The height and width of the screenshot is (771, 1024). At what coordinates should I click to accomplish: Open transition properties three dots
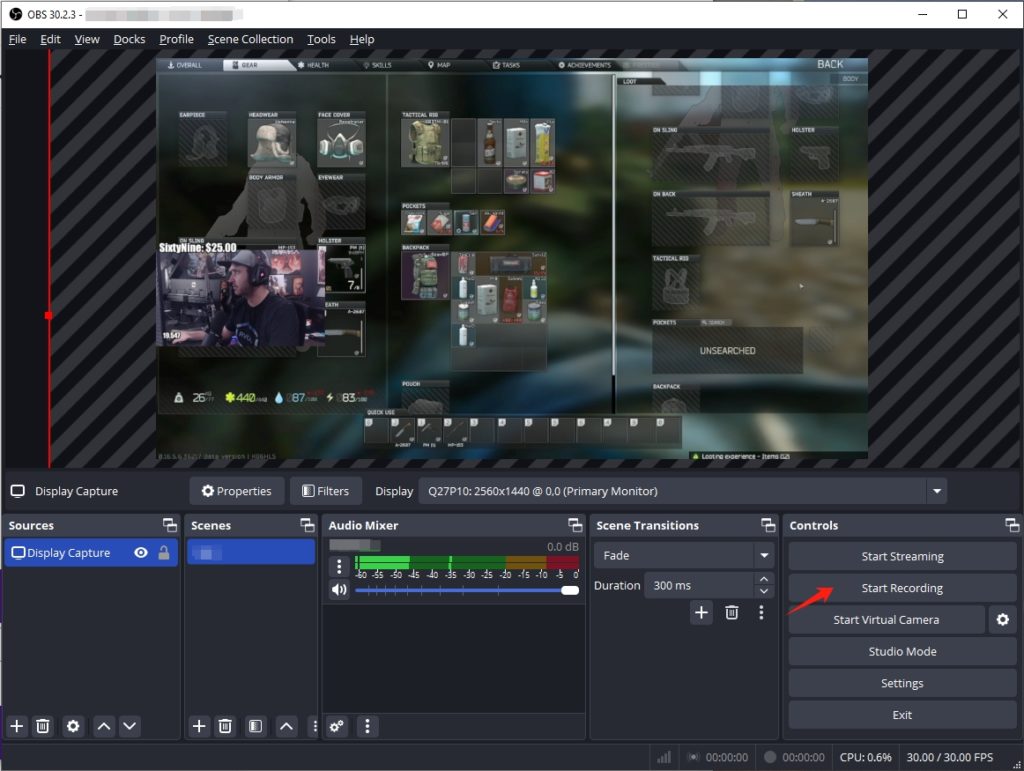(x=761, y=612)
